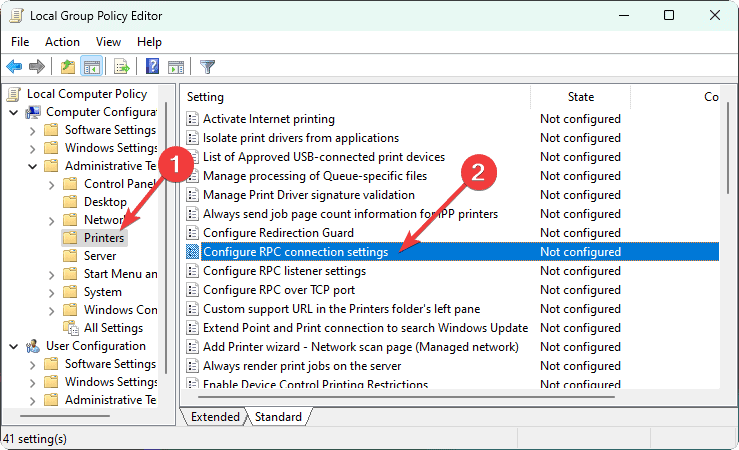Select Always send job page count information
The width and height of the screenshot is (739, 450).
(x=350, y=214)
